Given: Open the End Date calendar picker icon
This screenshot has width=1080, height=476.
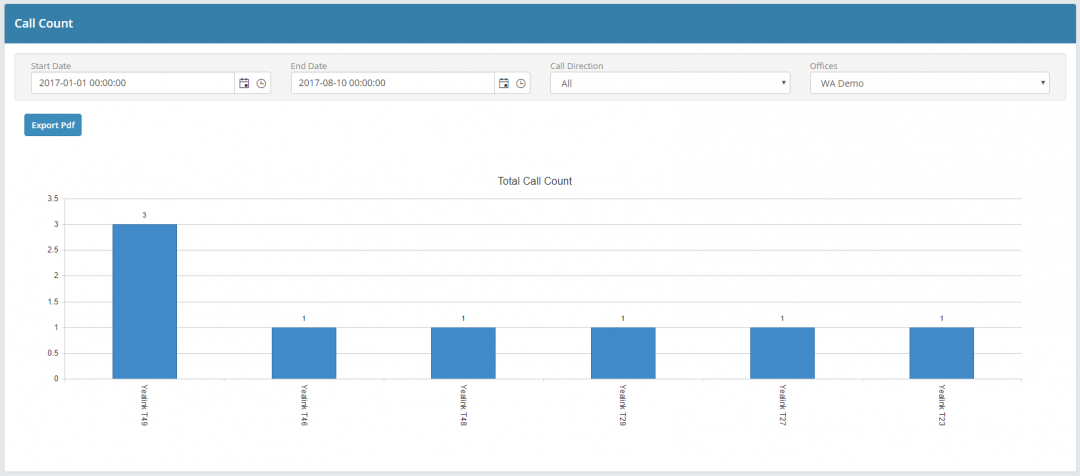Looking at the screenshot, I should (504, 83).
